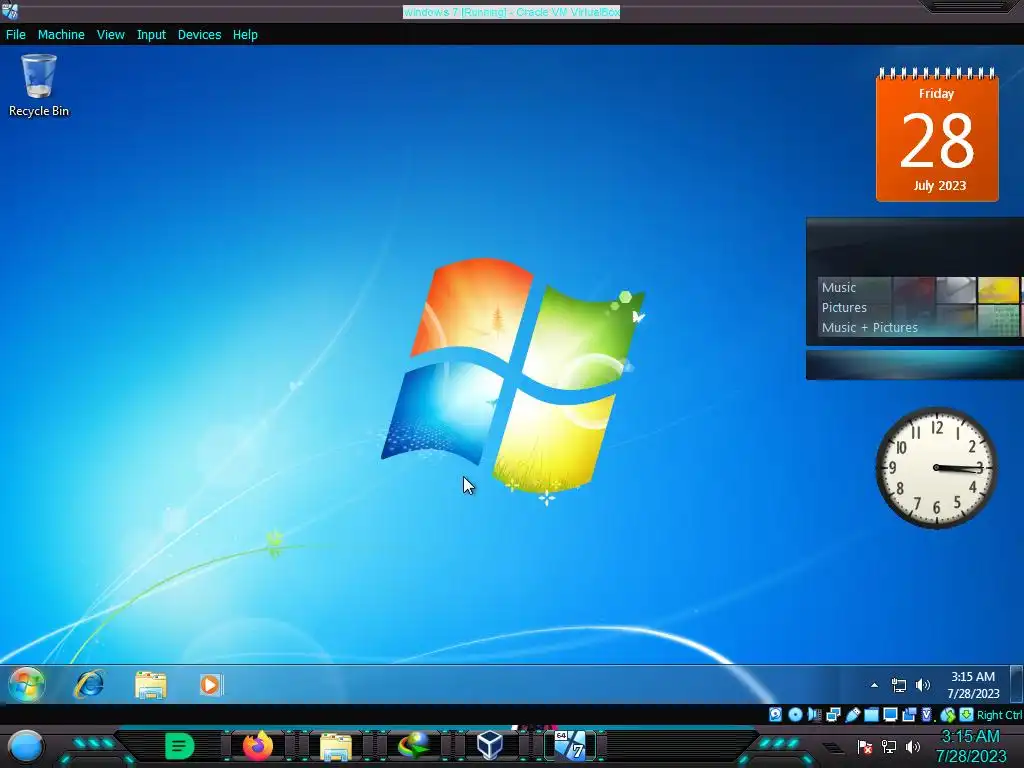The width and height of the screenshot is (1024, 768).
Task: Click the Show desktop button in guest
Action: [x=1016, y=684]
